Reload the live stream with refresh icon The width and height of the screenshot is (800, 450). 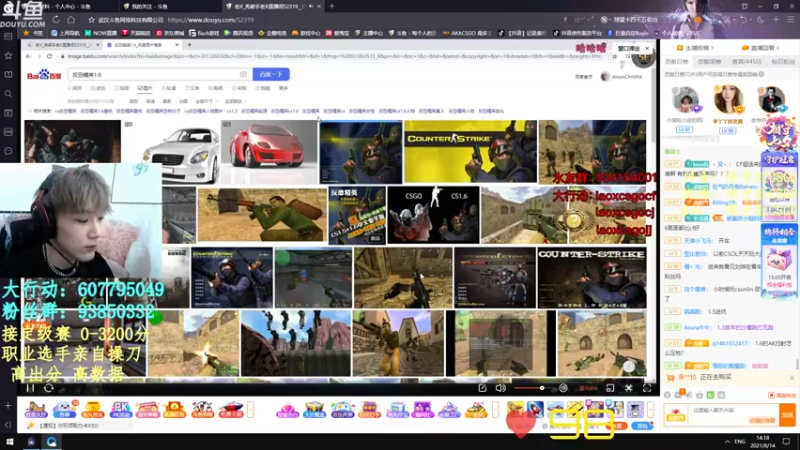[x=48, y=388]
